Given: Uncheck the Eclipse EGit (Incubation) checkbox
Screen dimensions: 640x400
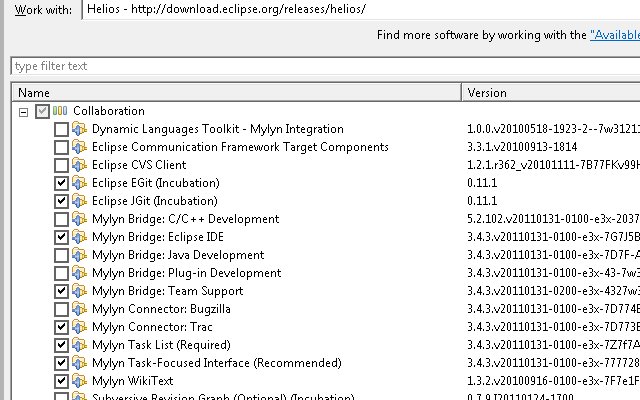Looking at the screenshot, I should pyautogui.click(x=61, y=183).
